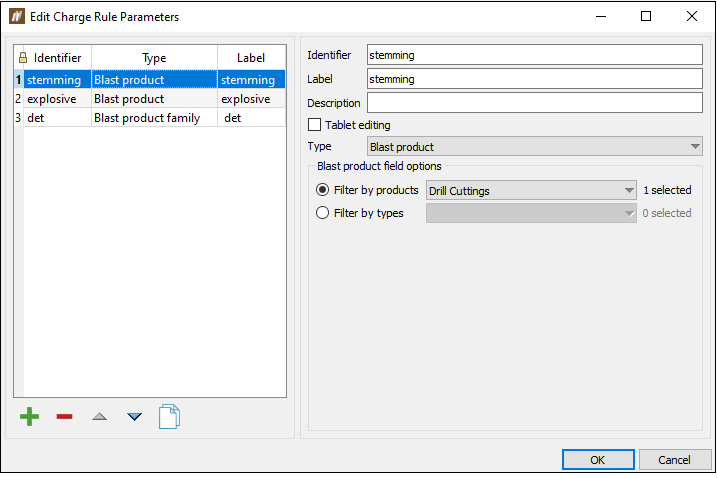The image size is (717, 478).
Task: Click into the Description field
Action: point(535,103)
